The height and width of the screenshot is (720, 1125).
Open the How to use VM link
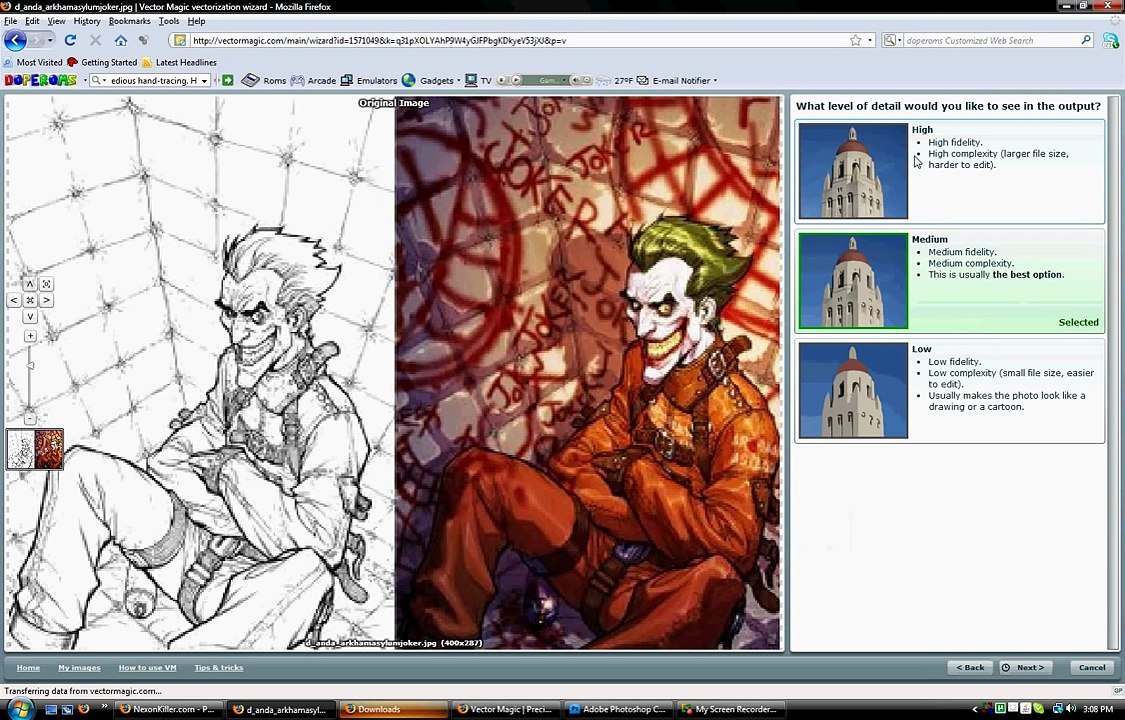[x=147, y=668]
